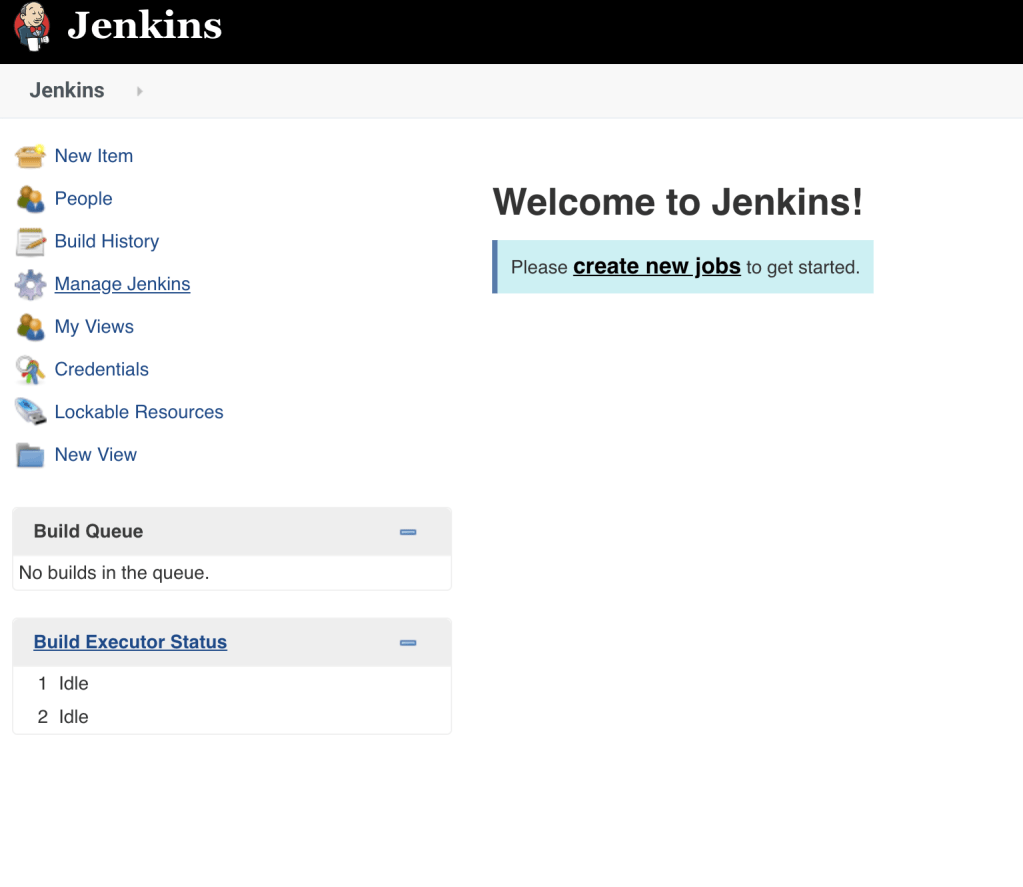
Task: Collapse the Build Queue panel
Action: 407,531
